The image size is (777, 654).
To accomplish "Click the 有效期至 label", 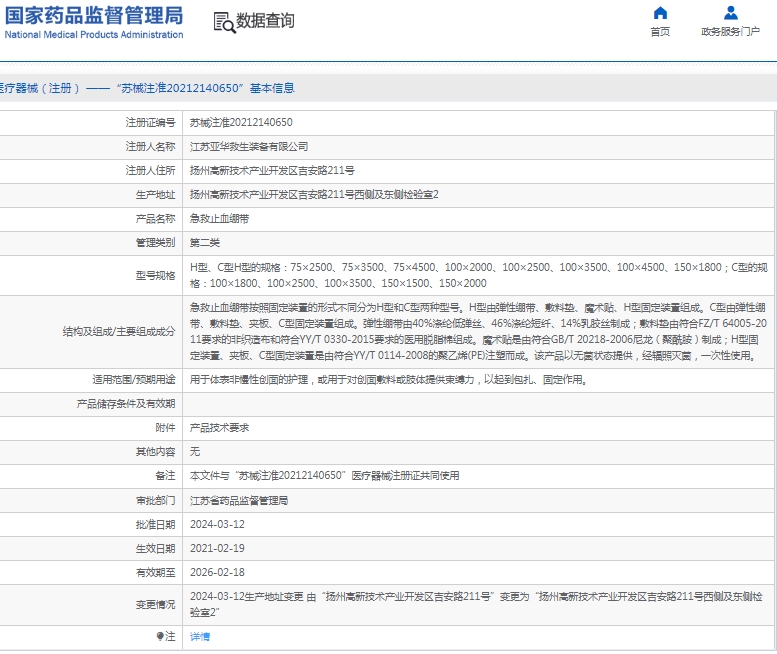I will click(x=156, y=572).
